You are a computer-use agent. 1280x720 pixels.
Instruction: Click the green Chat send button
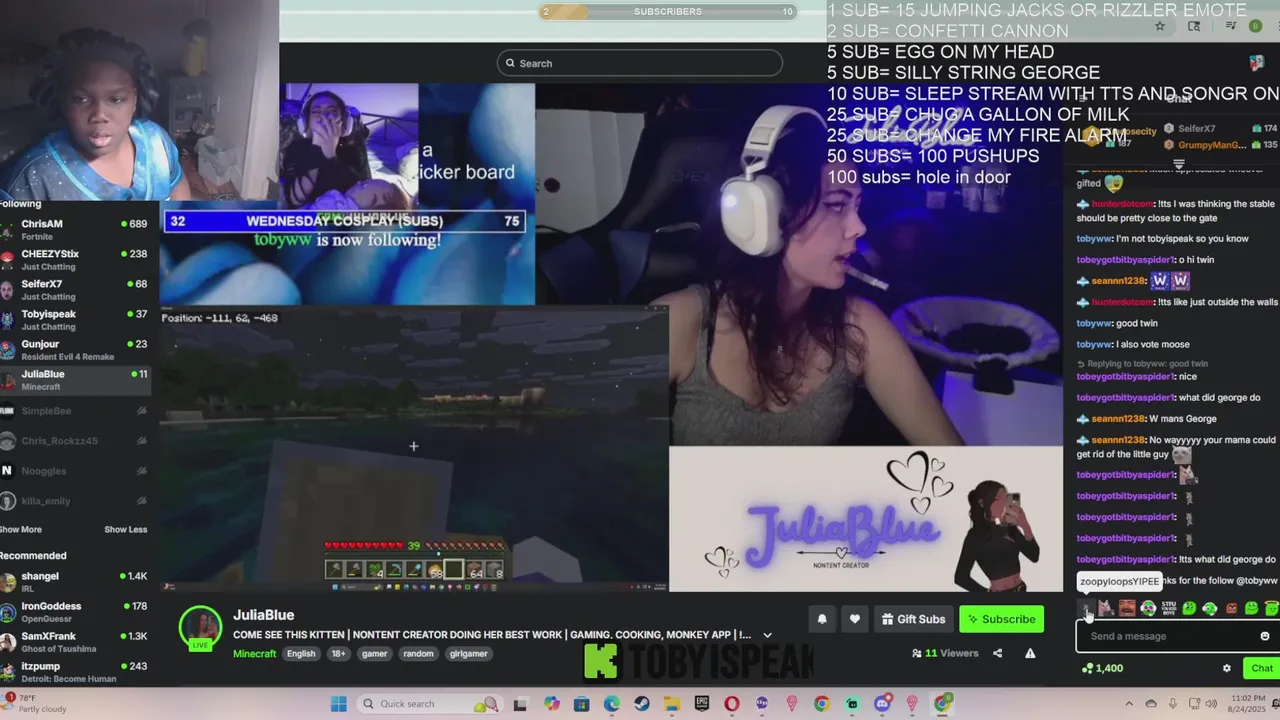coord(1261,668)
